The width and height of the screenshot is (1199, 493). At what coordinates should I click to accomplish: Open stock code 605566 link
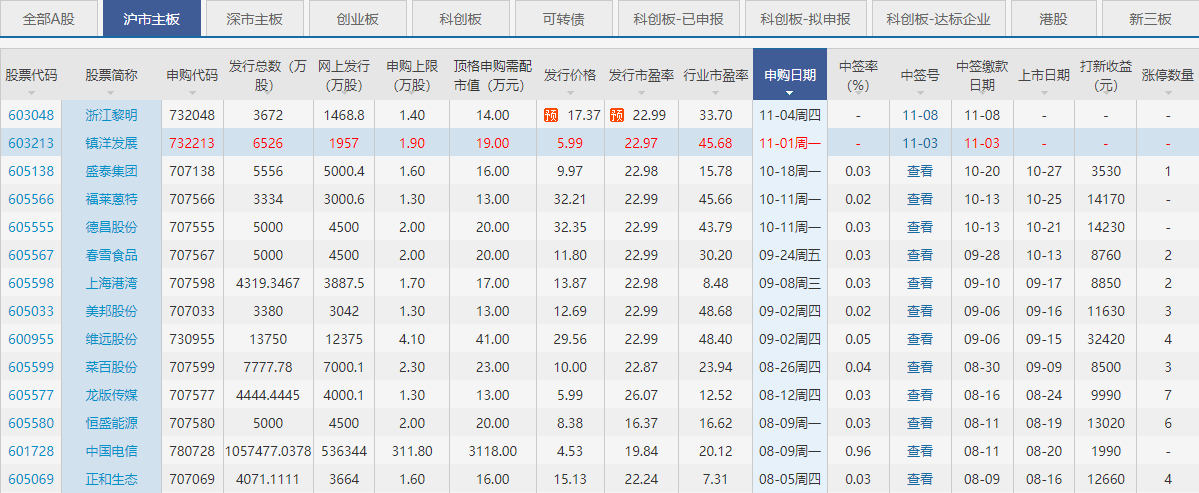31,199
